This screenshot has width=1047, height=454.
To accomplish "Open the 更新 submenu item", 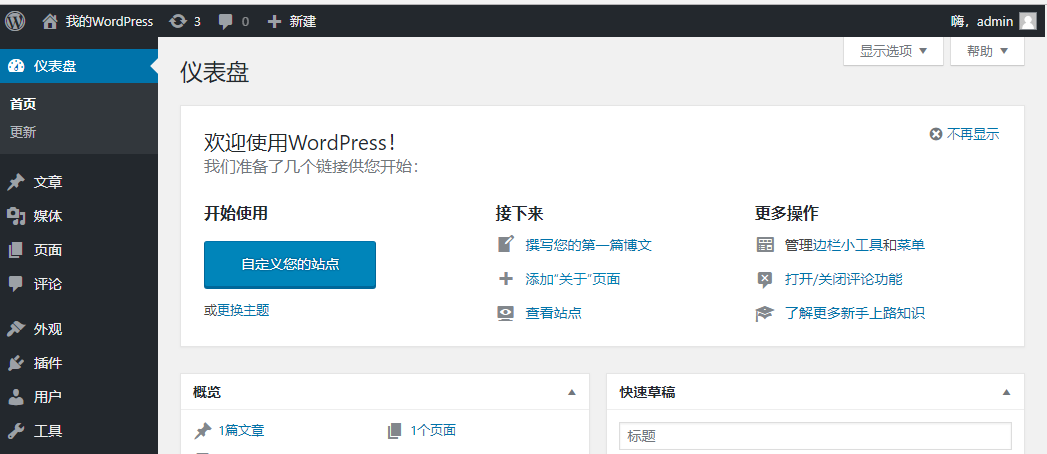I will pos(23,132).
